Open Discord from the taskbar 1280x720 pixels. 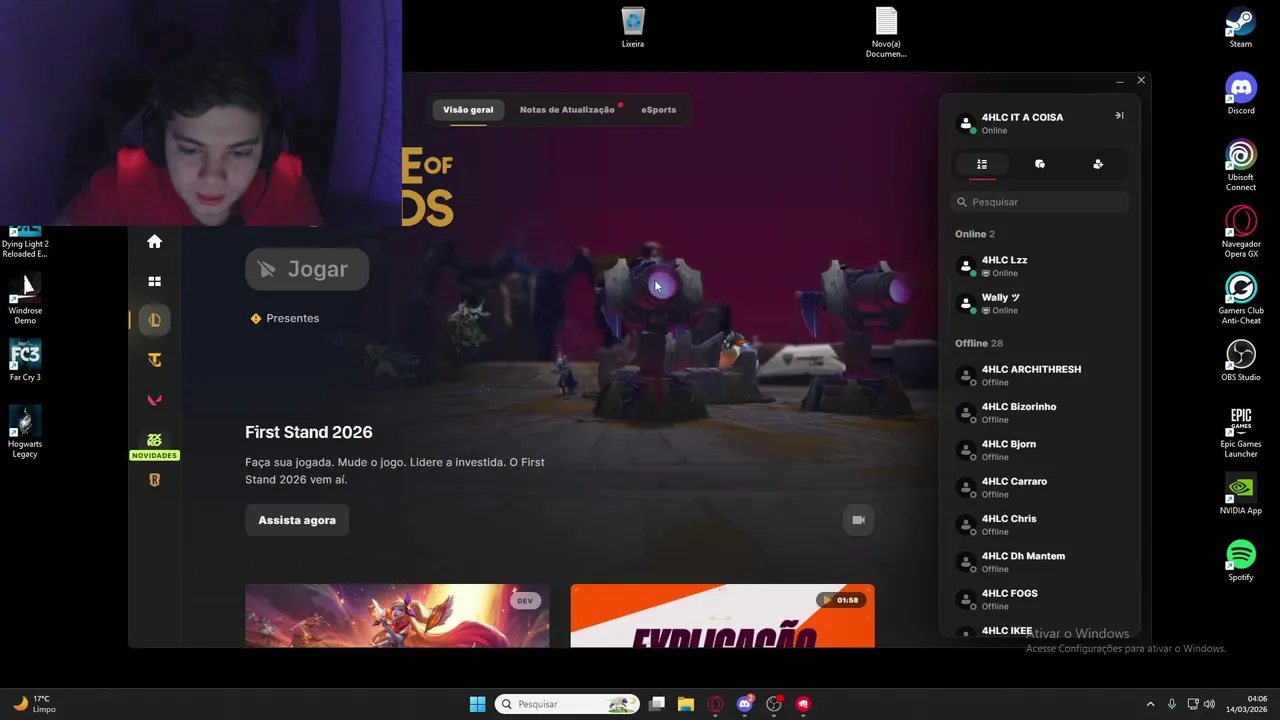tap(745, 704)
